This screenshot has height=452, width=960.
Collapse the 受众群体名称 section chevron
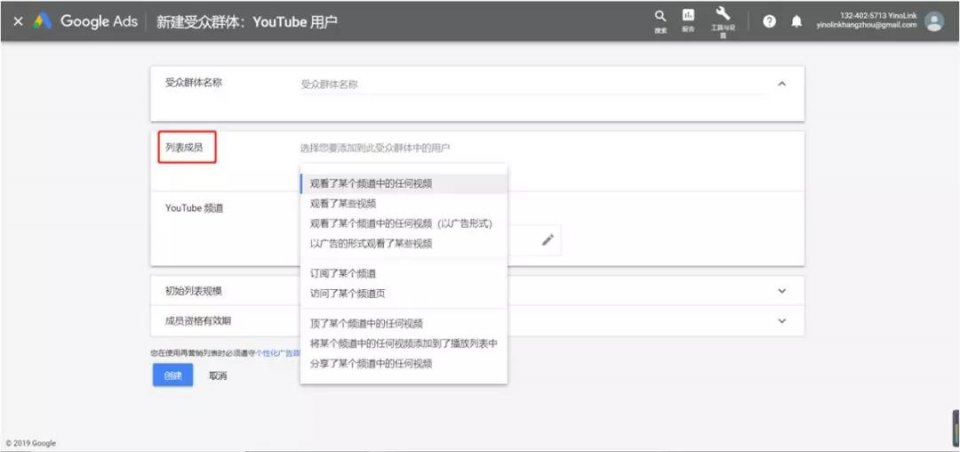(x=782, y=84)
